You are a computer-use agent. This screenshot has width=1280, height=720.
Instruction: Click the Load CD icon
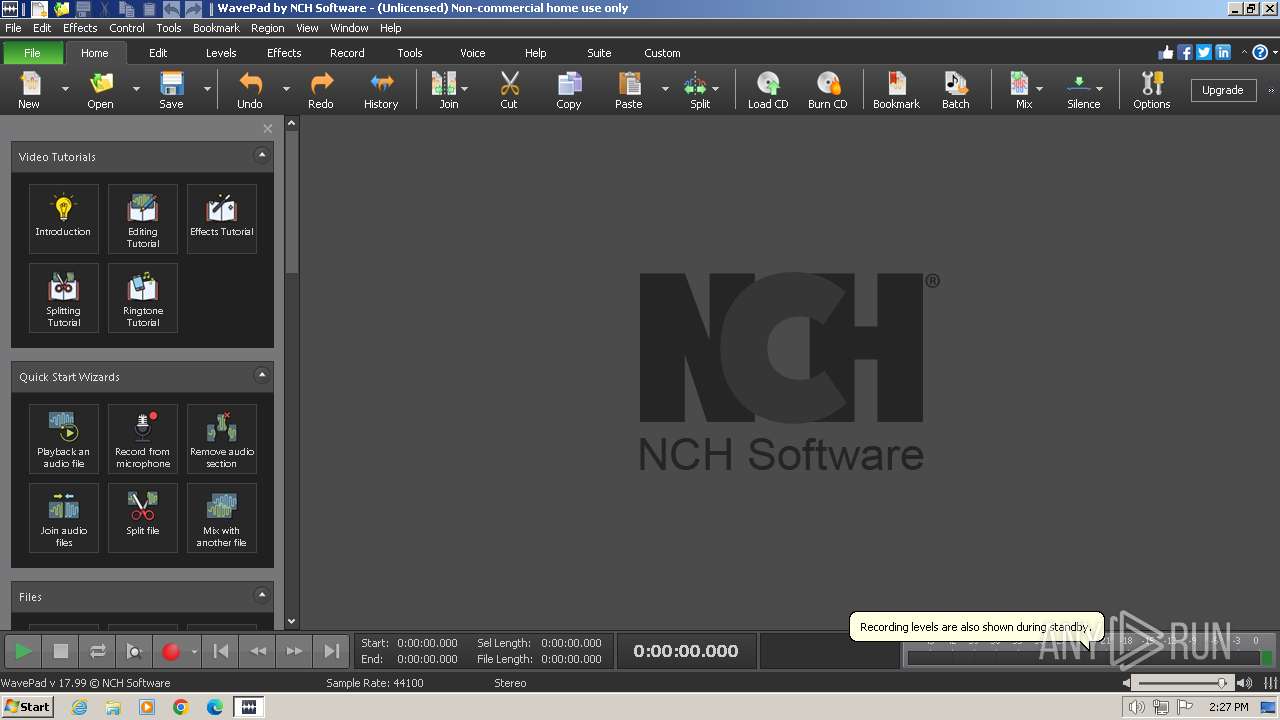[x=768, y=89]
